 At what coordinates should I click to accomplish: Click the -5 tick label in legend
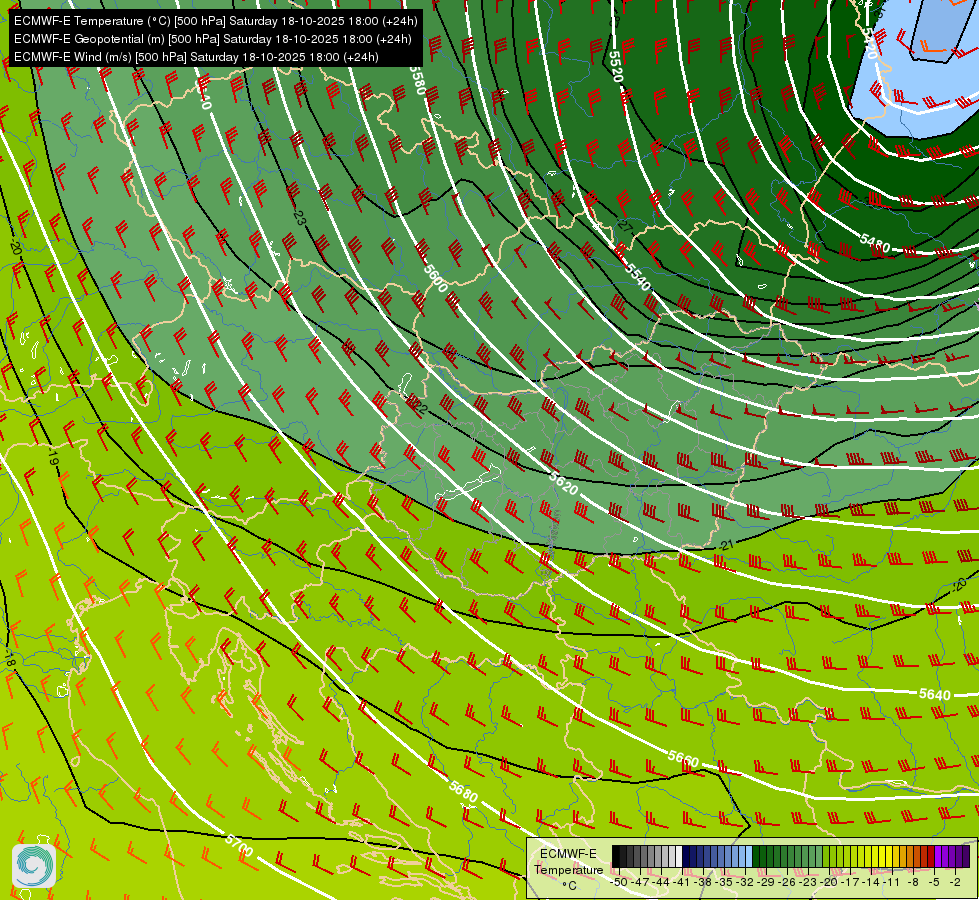tap(935, 882)
